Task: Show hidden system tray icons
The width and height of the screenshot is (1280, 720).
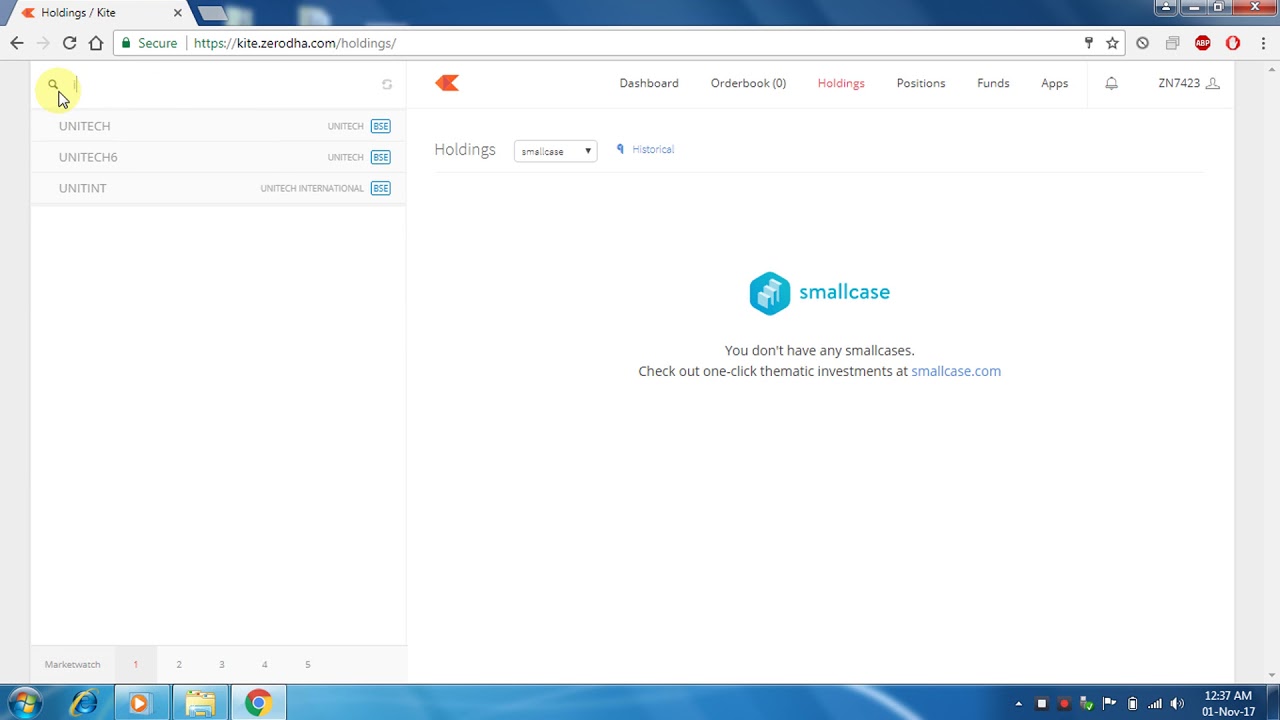Action: (1018, 703)
